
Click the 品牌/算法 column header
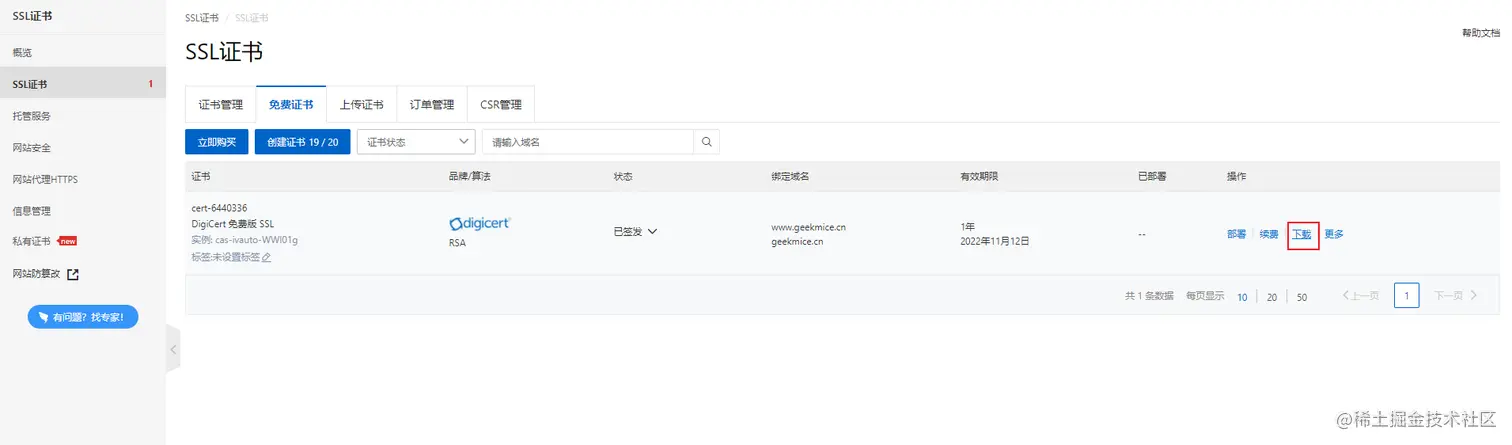coord(469,176)
